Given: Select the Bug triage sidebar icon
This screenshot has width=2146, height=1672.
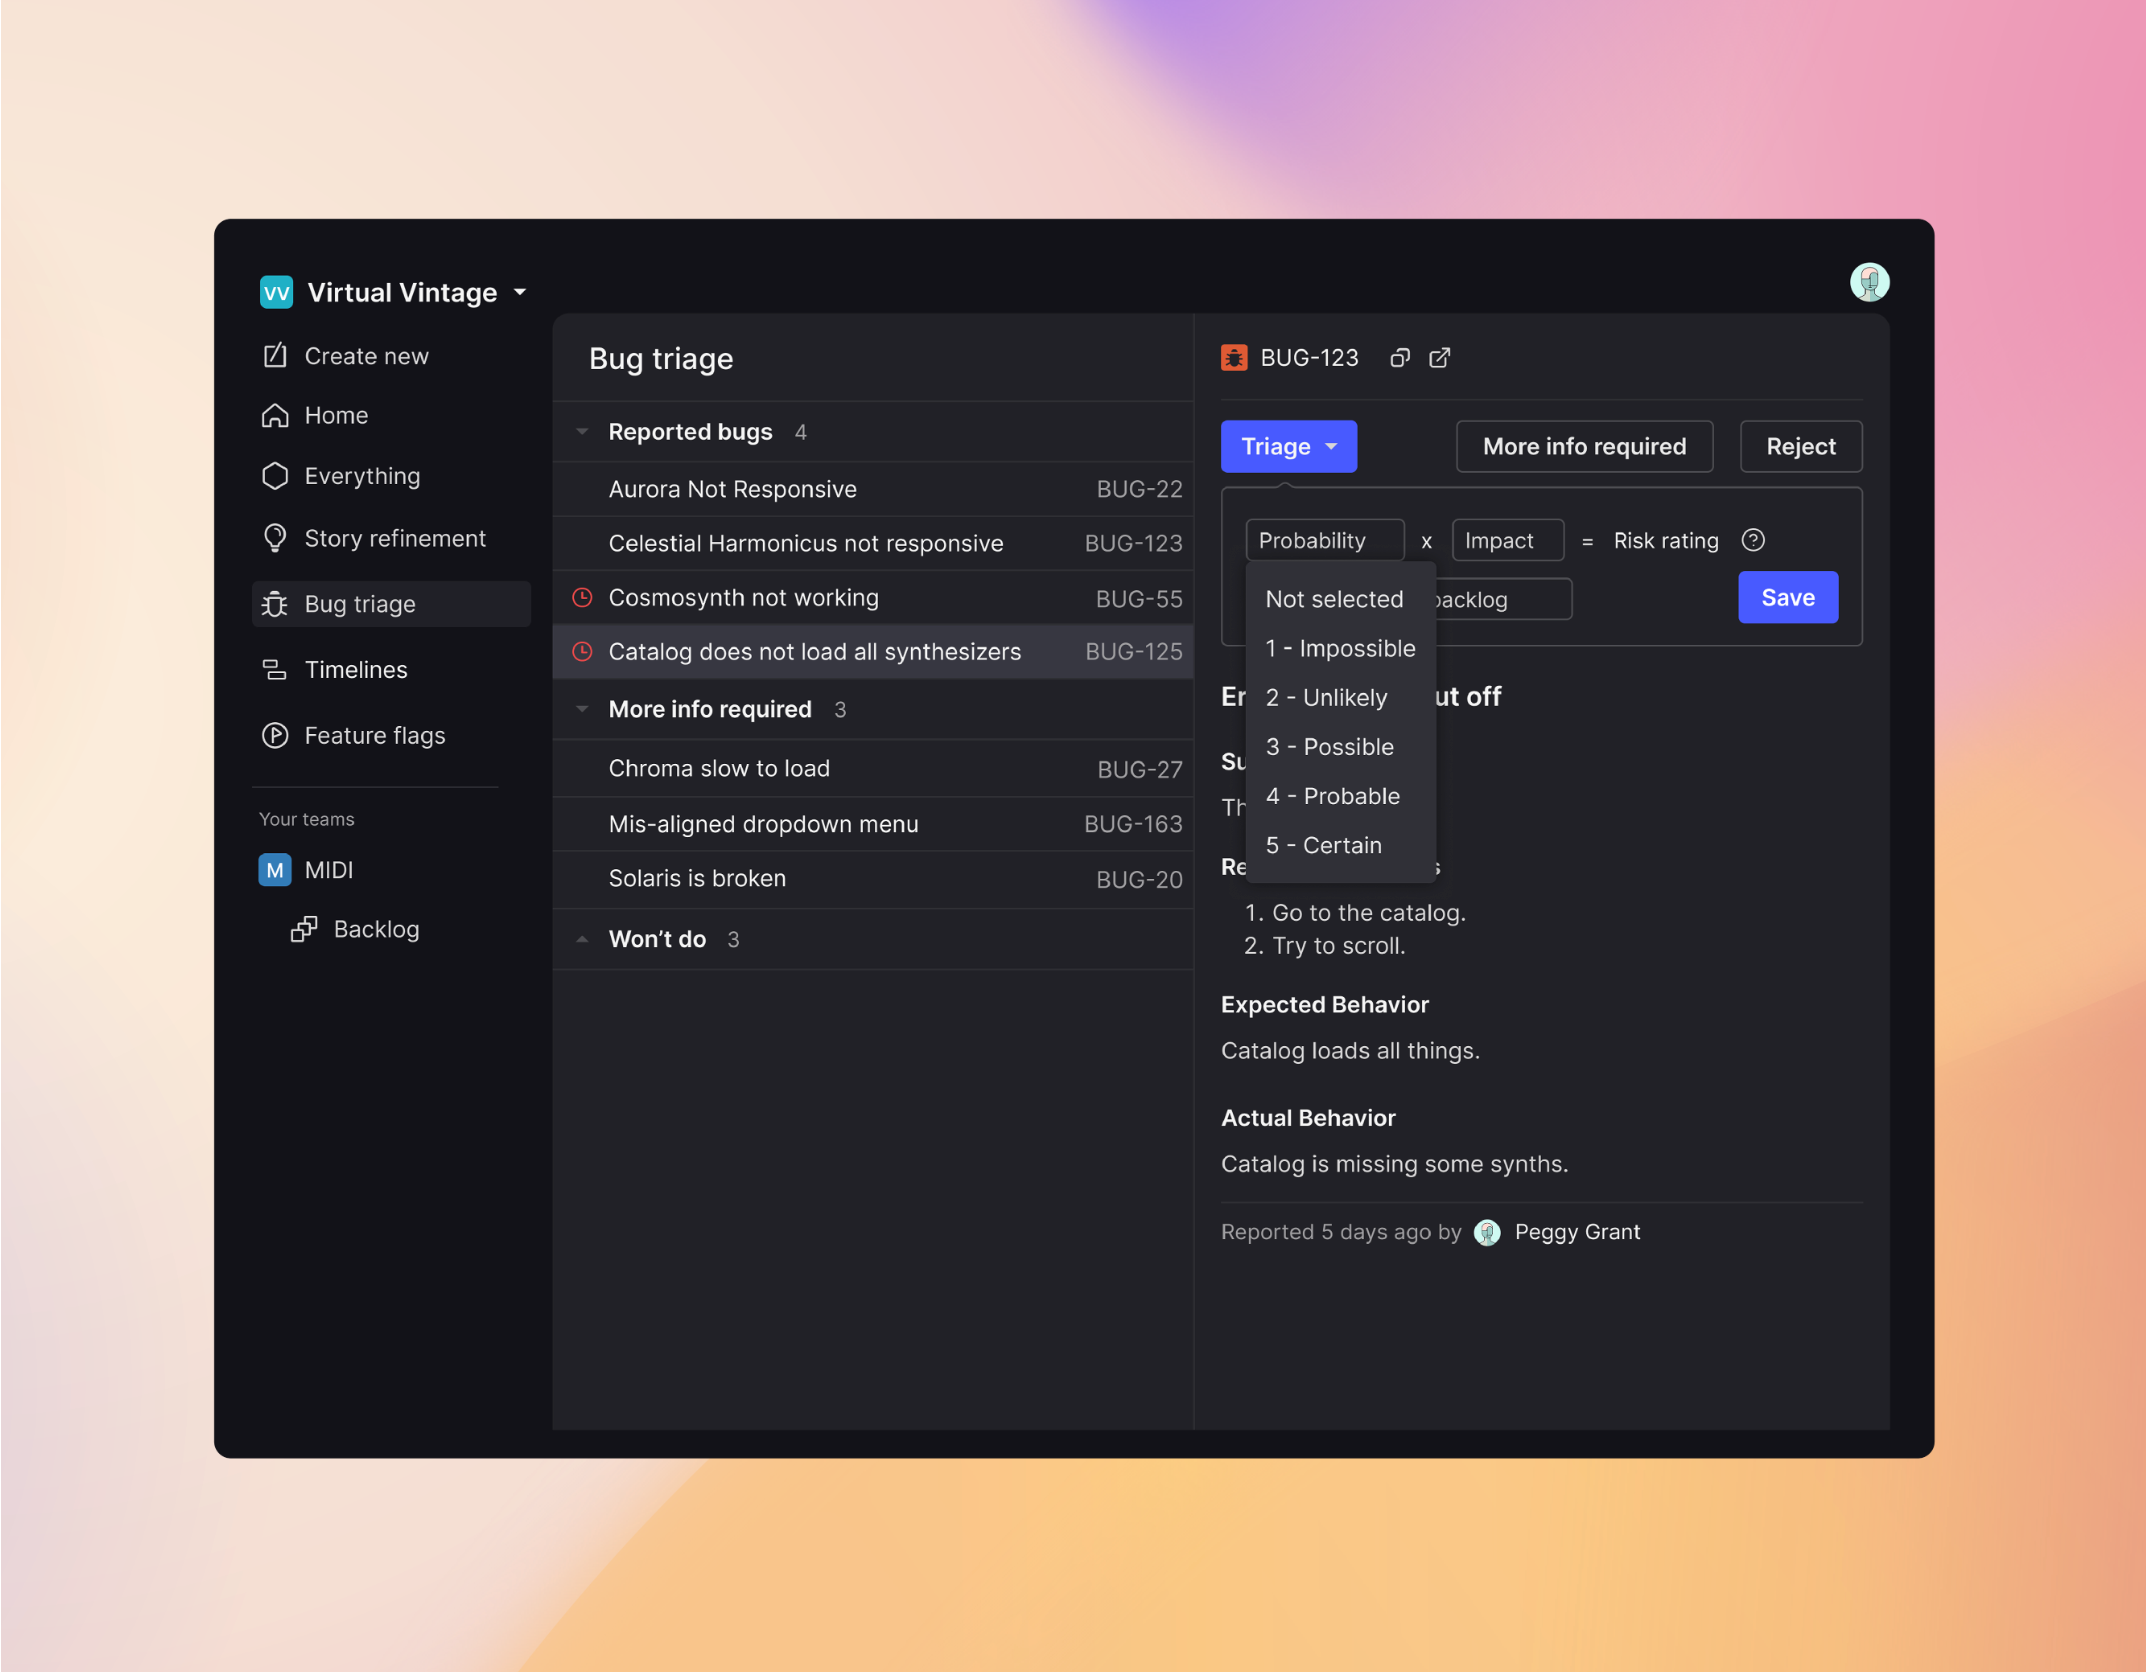Looking at the screenshot, I should [275, 603].
